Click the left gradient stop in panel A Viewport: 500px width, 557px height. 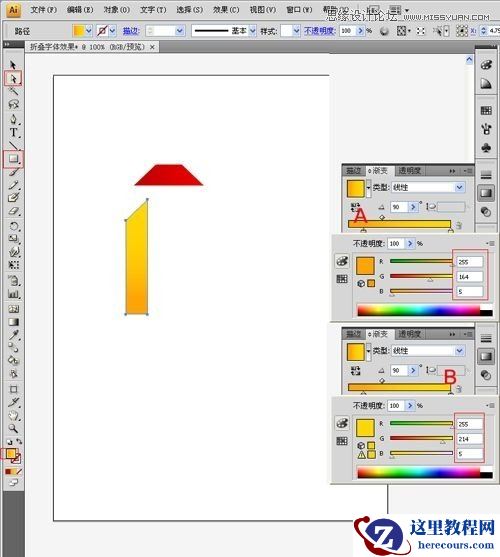click(363, 230)
